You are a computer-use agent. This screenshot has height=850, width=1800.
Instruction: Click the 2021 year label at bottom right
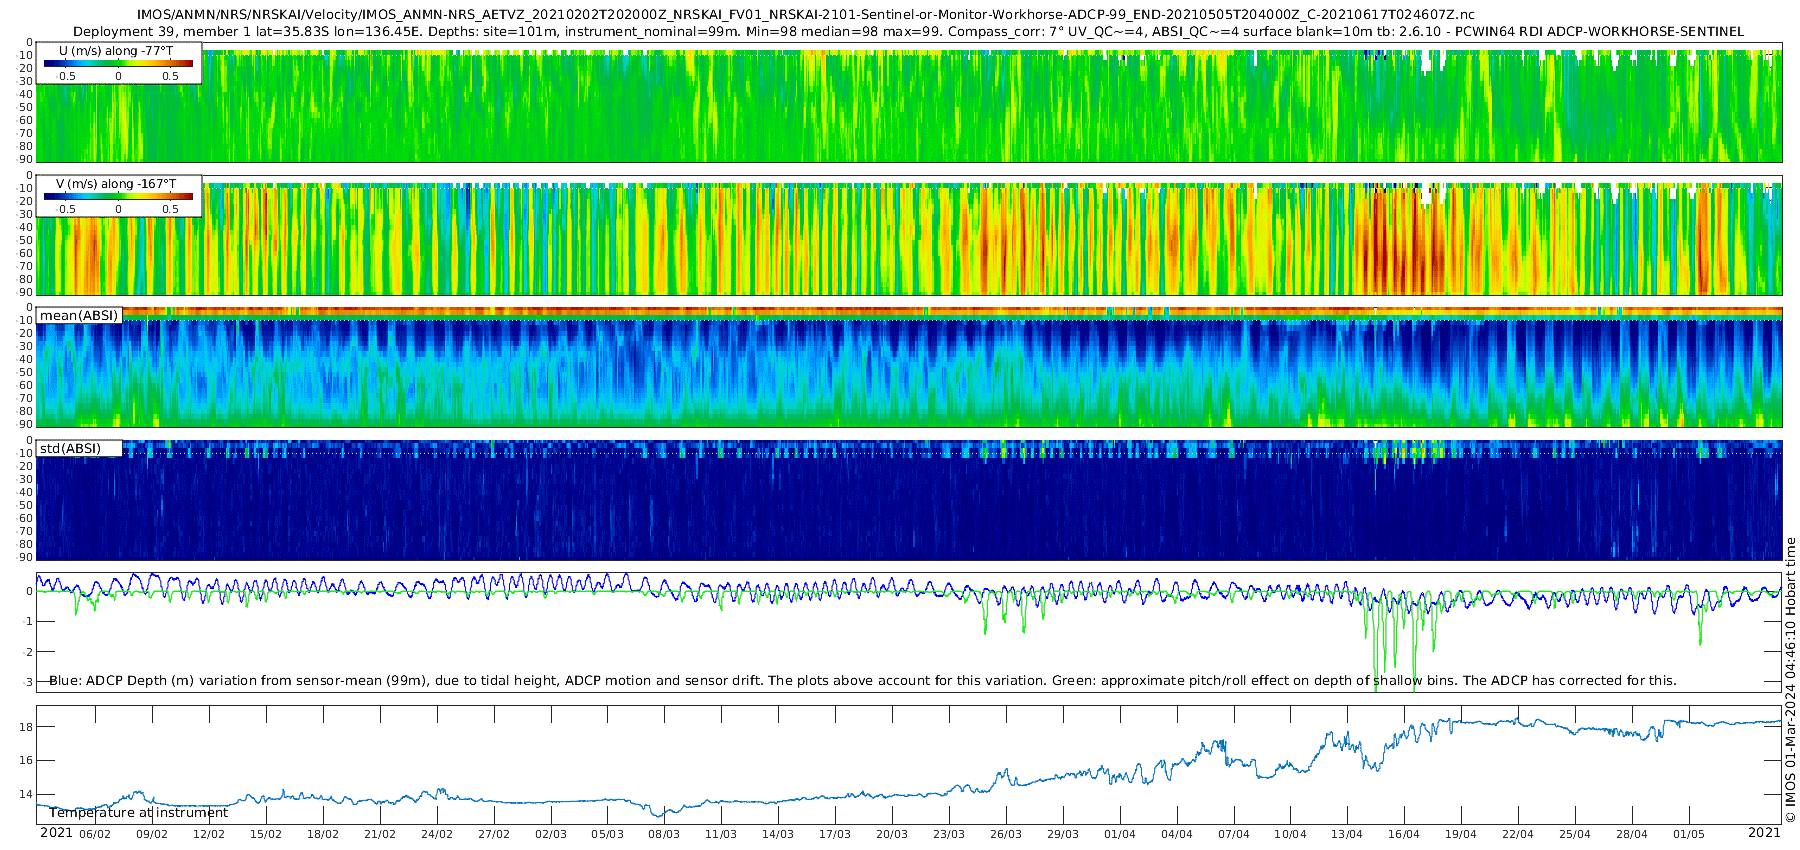[x=1764, y=833]
